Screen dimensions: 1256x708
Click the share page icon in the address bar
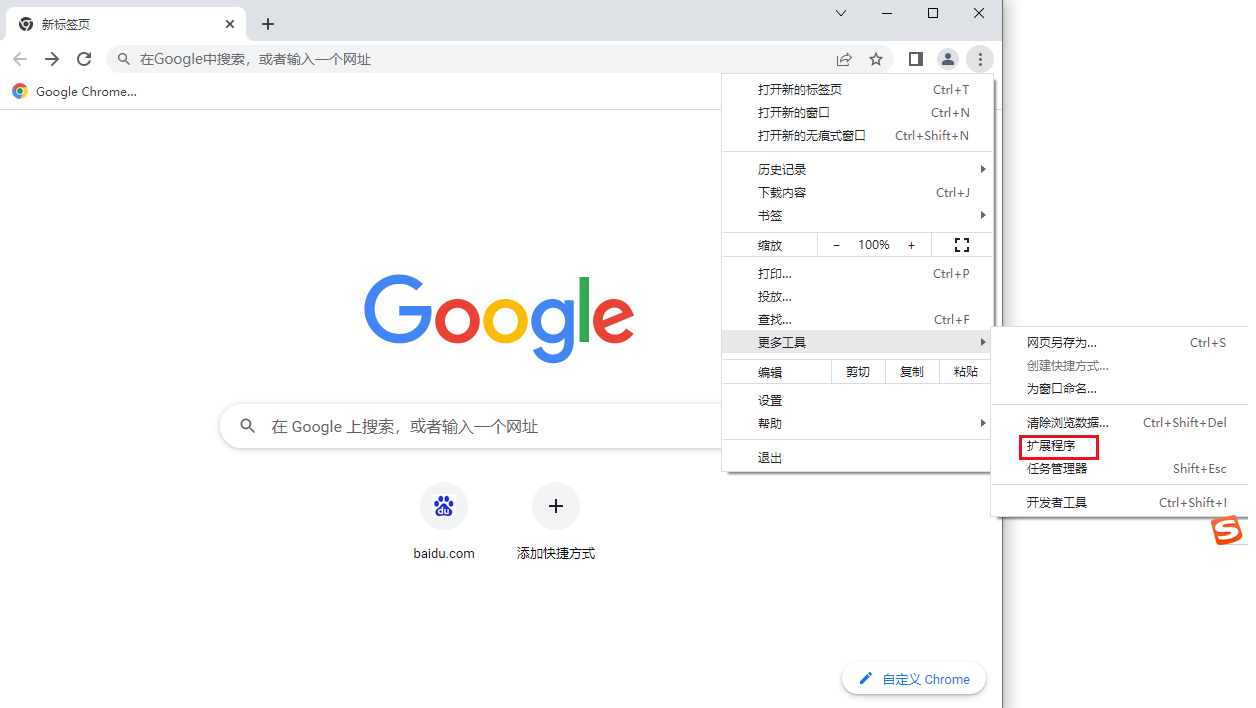tap(844, 59)
